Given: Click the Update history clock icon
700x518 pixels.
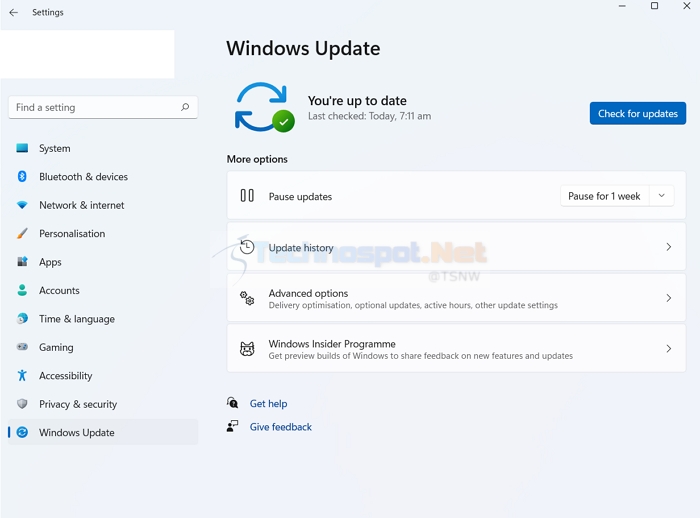Looking at the screenshot, I should click(x=247, y=246).
